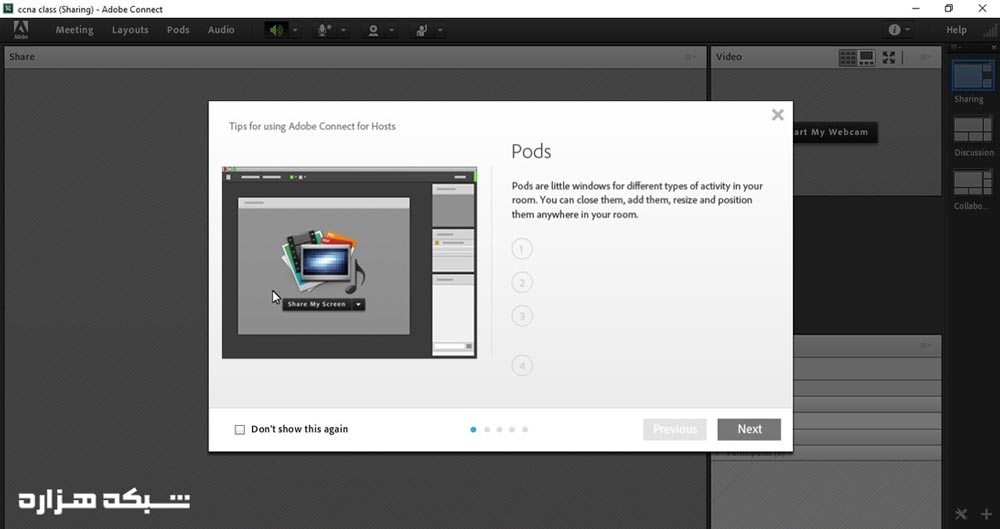
Task: Click the Adobe logo icon
Action: click(x=21, y=30)
